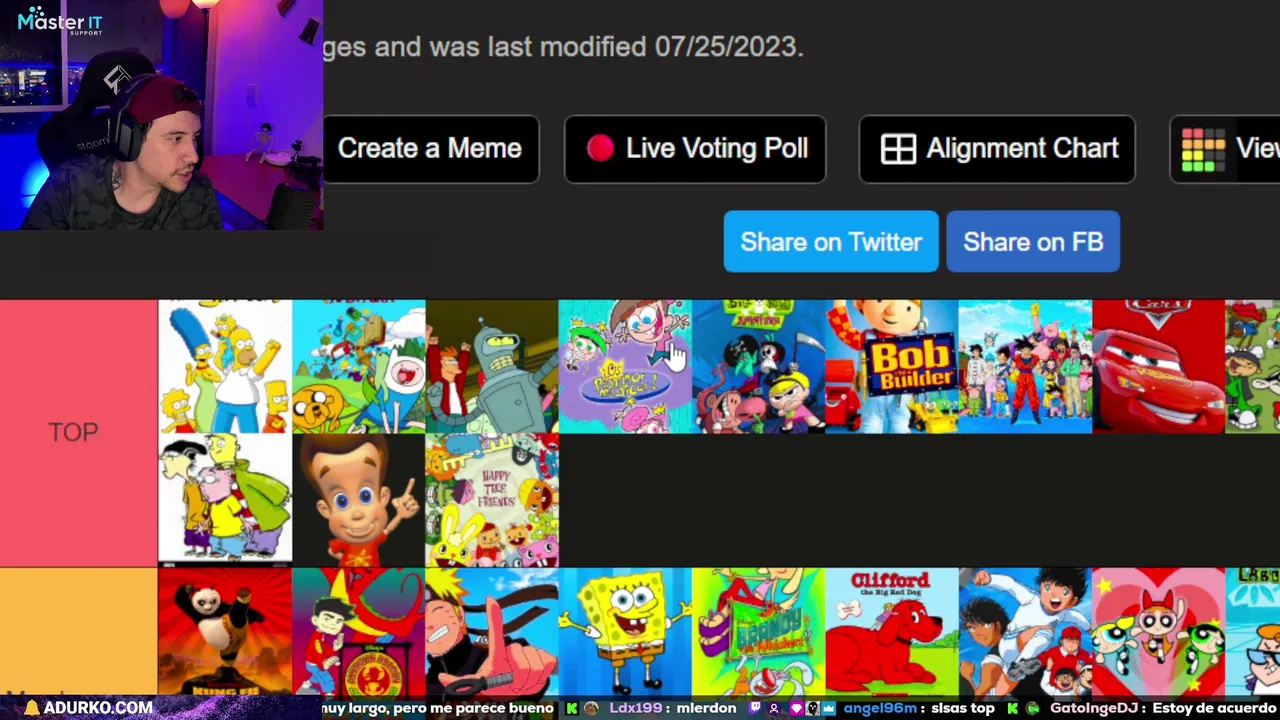Share the tier list on Twitter
Viewport: 1280px width, 720px height.
(831, 241)
